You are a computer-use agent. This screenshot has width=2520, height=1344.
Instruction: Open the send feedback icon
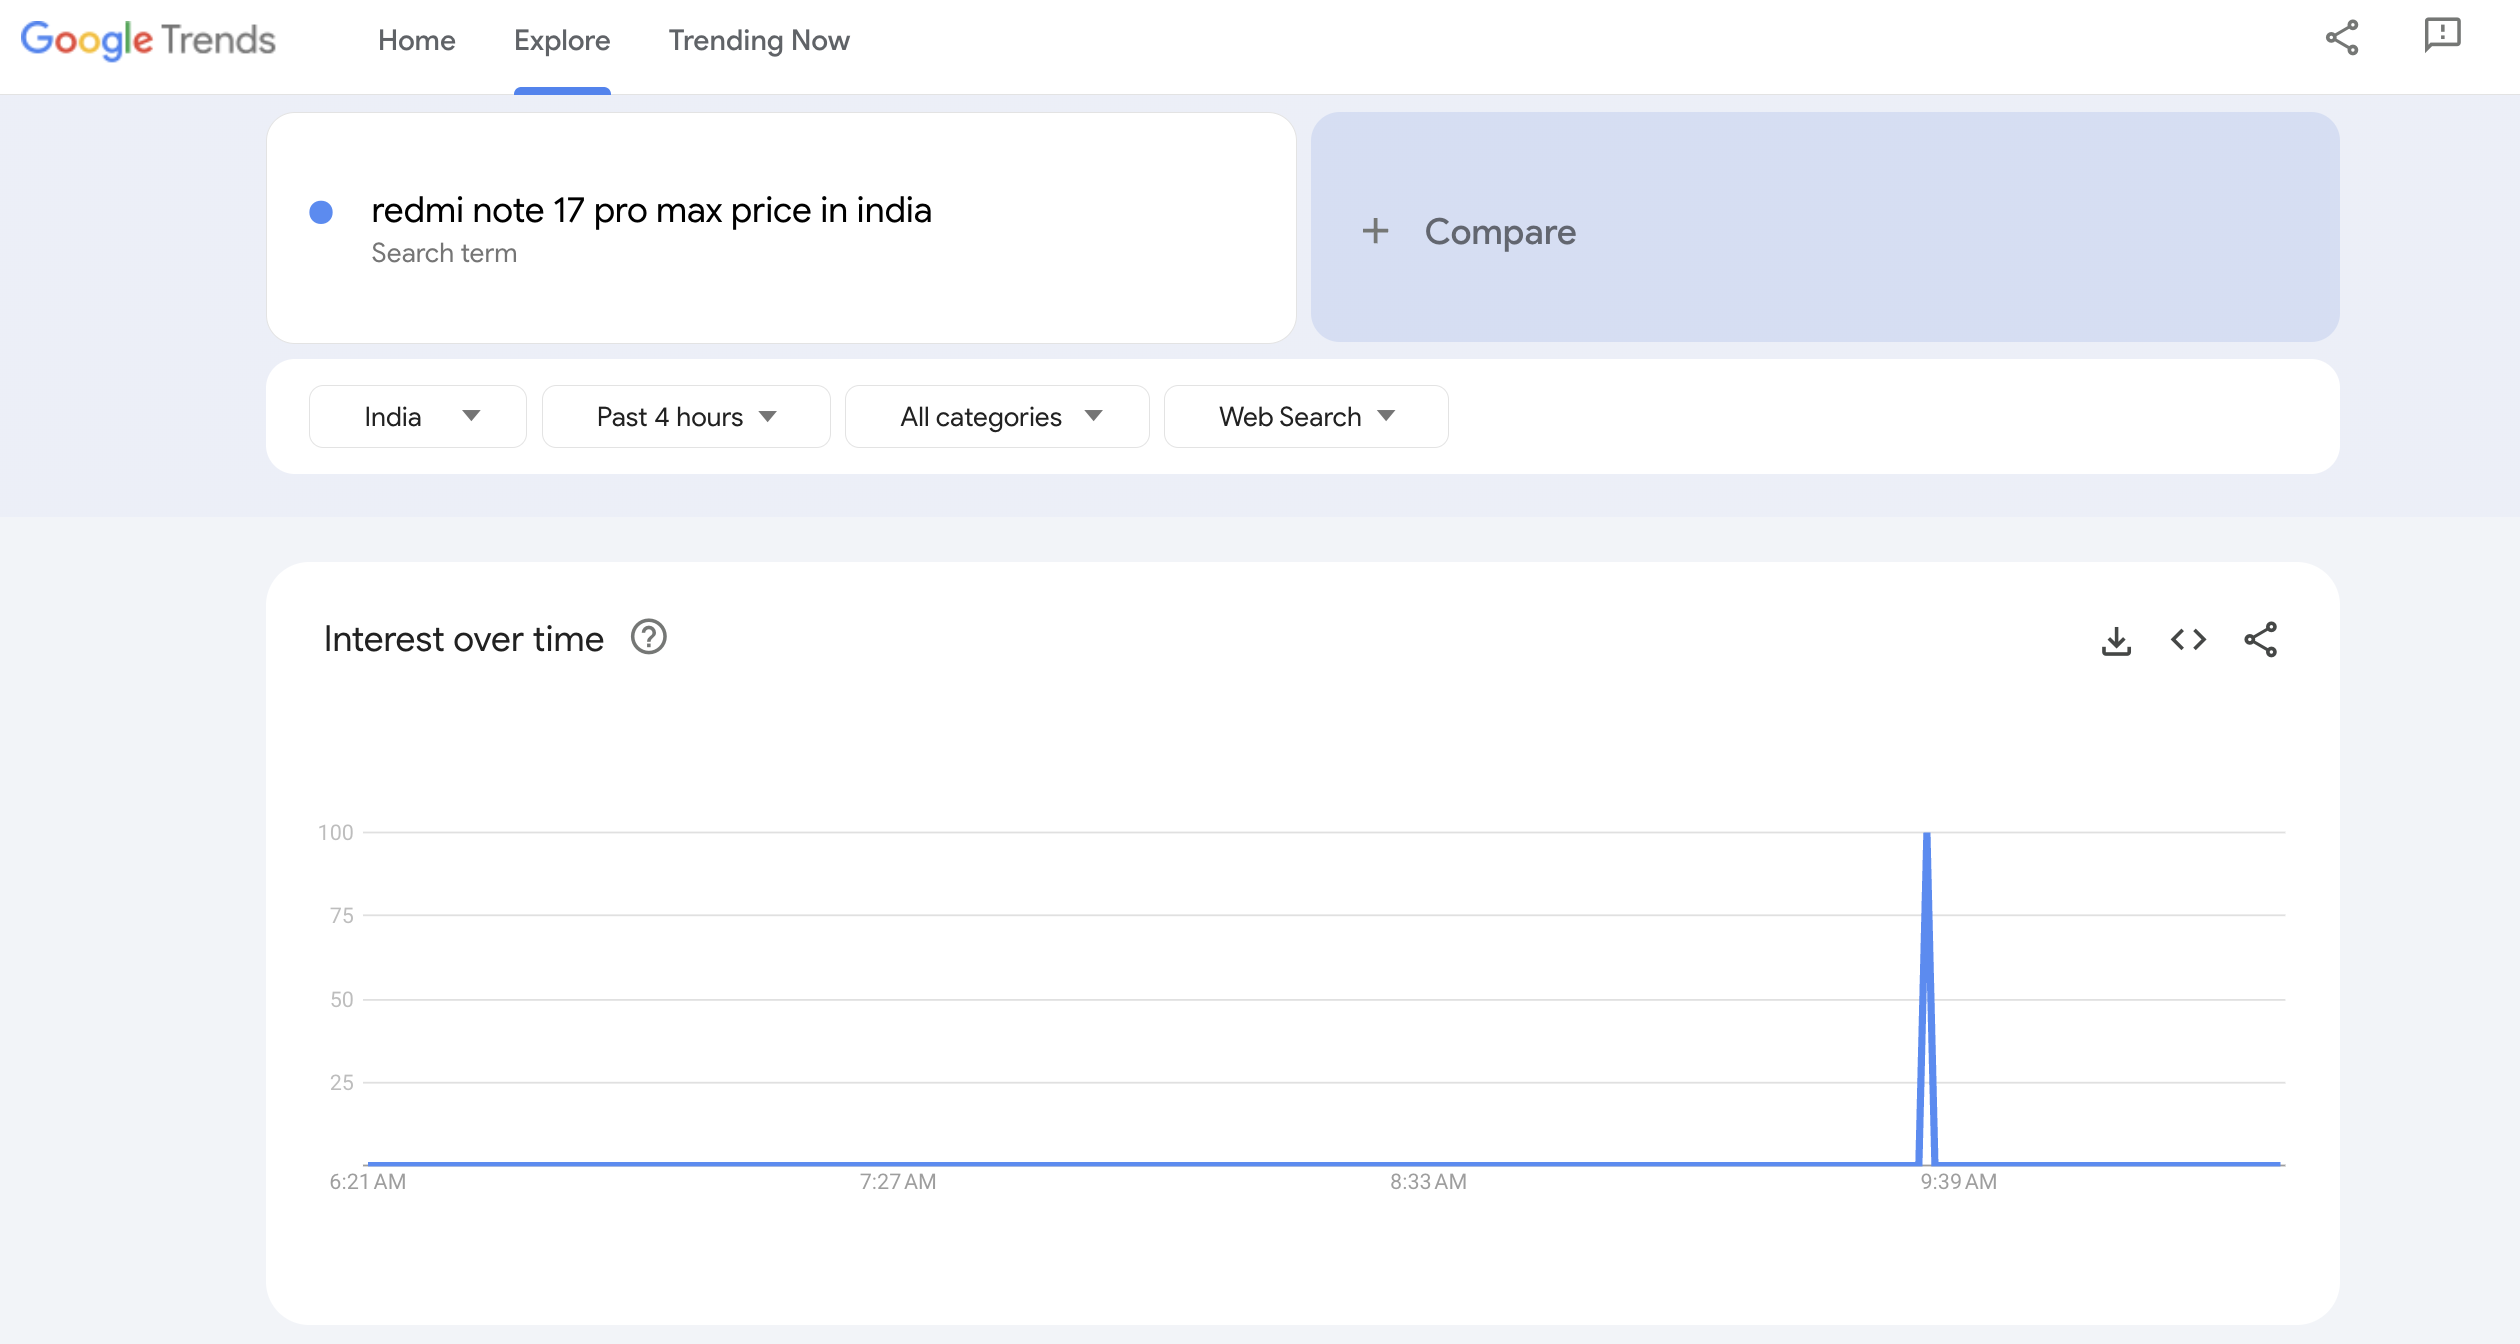2442,36
